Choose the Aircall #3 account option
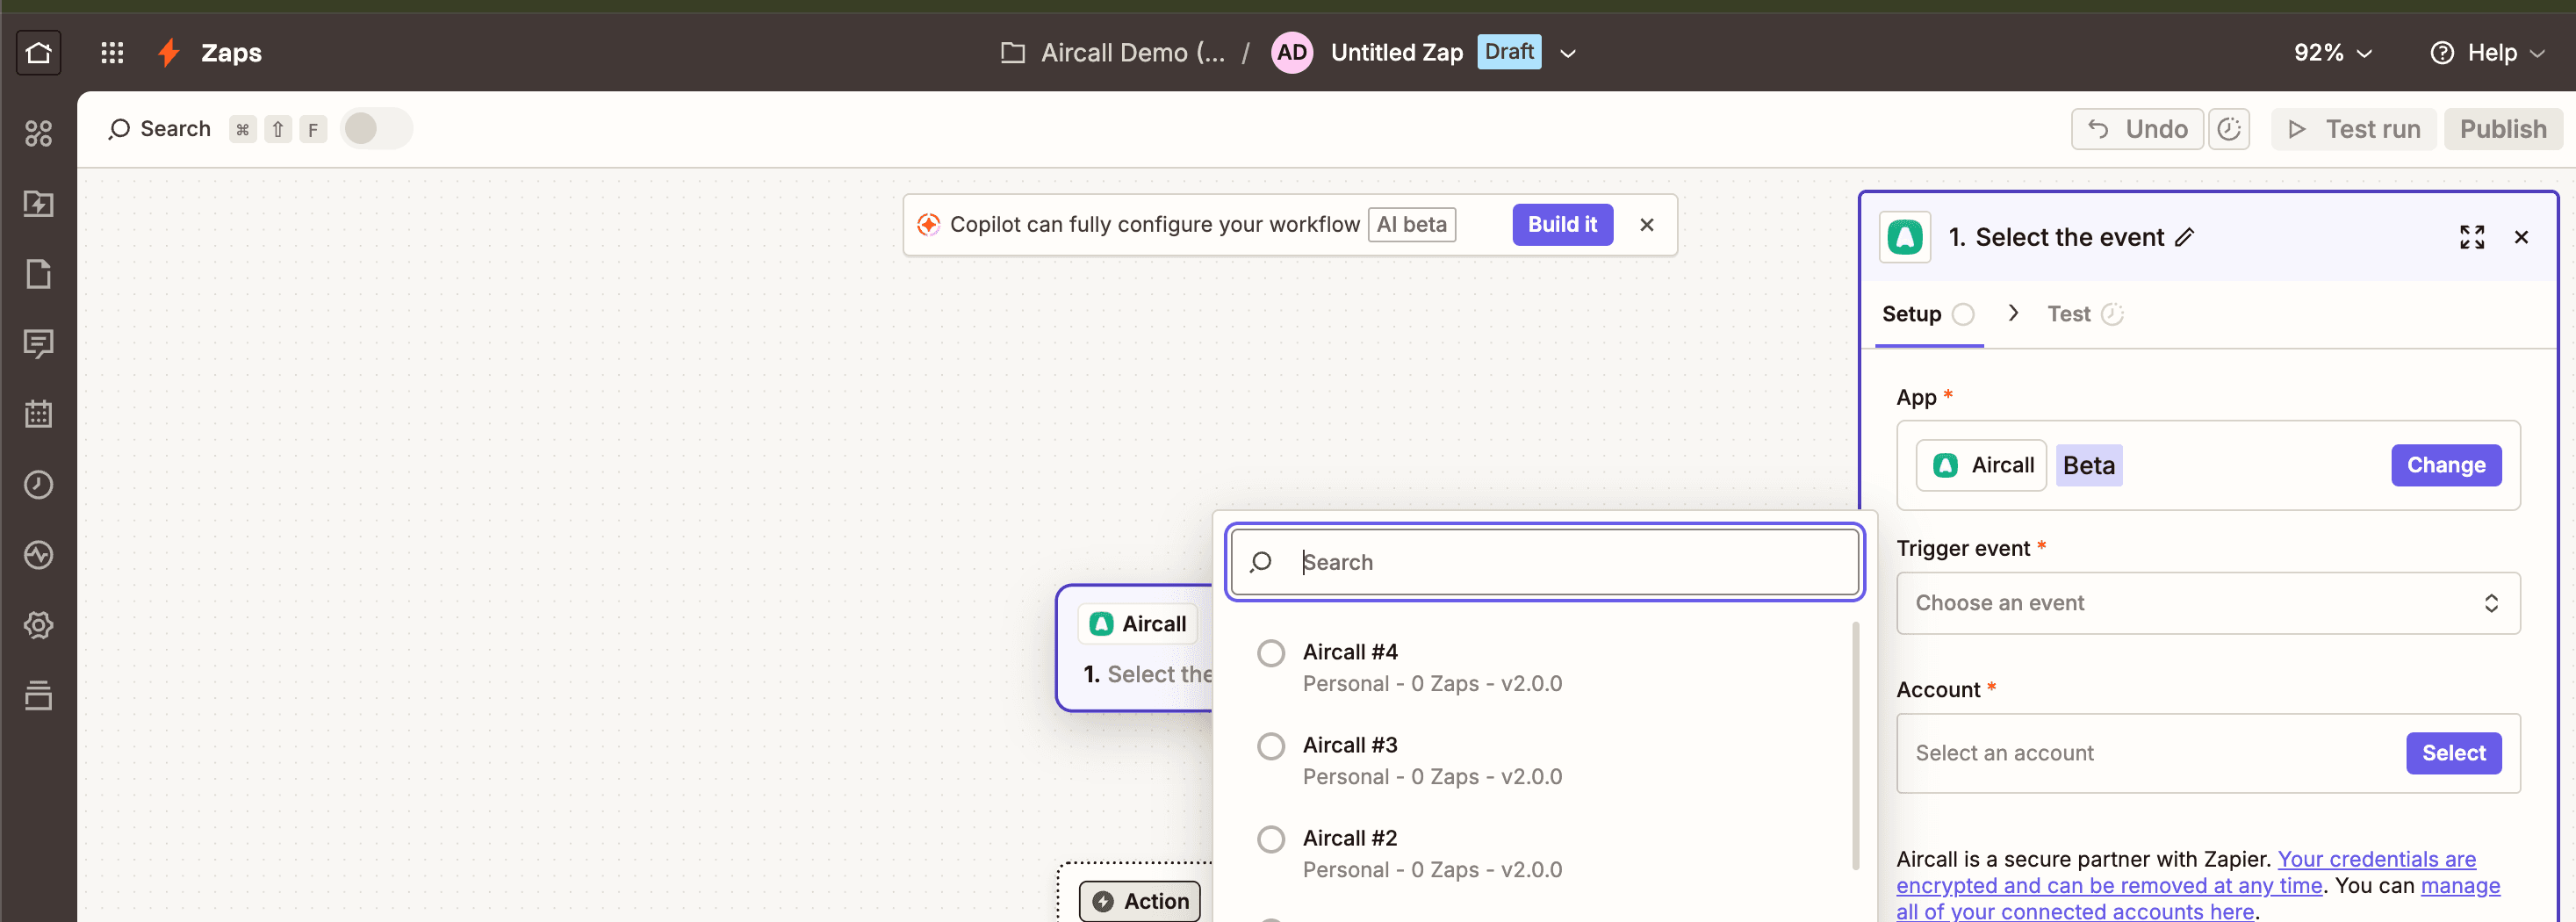This screenshot has width=2576, height=922. tap(1271, 746)
